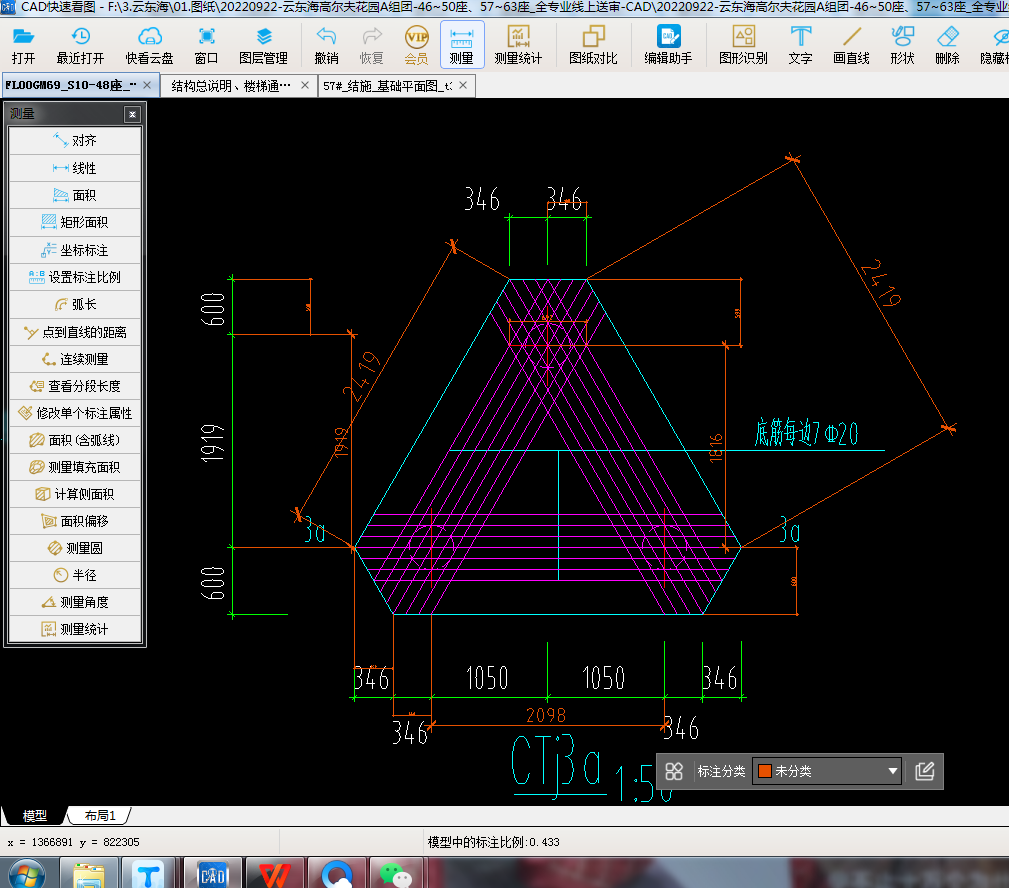Open the VIP 会员 page
This screenshot has width=1009, height=888.
click(x=416, y=45)
